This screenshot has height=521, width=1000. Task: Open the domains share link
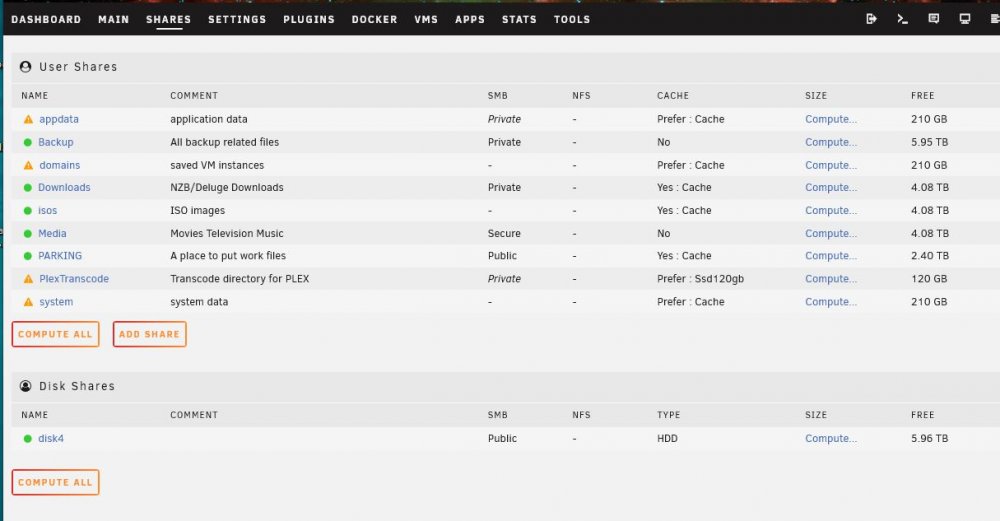point(59,165)
